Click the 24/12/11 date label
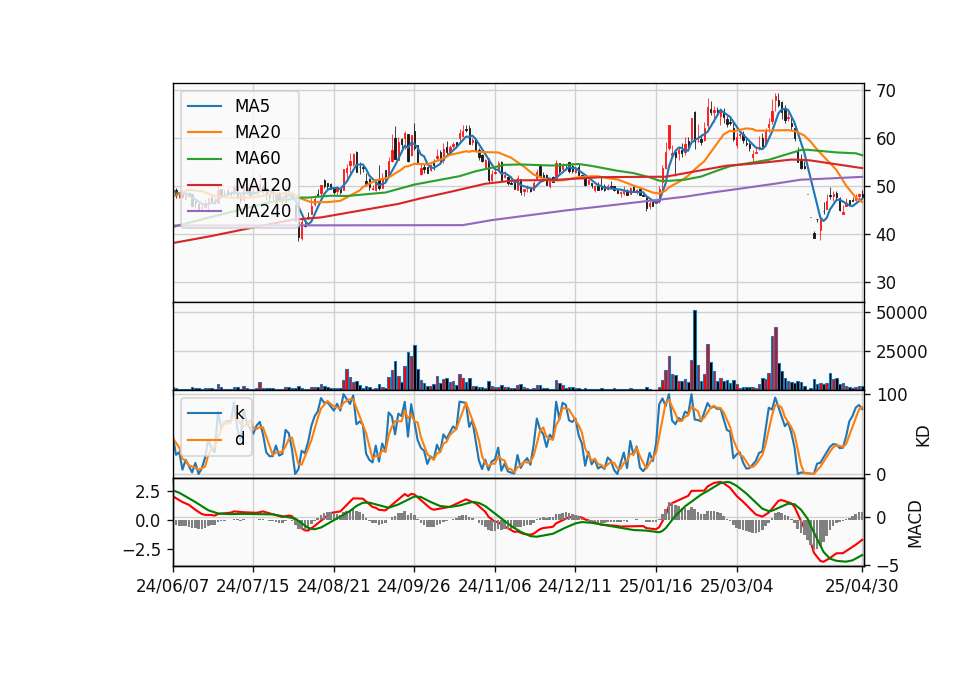This screenshot has height=690, width=960. coord(575,586)
